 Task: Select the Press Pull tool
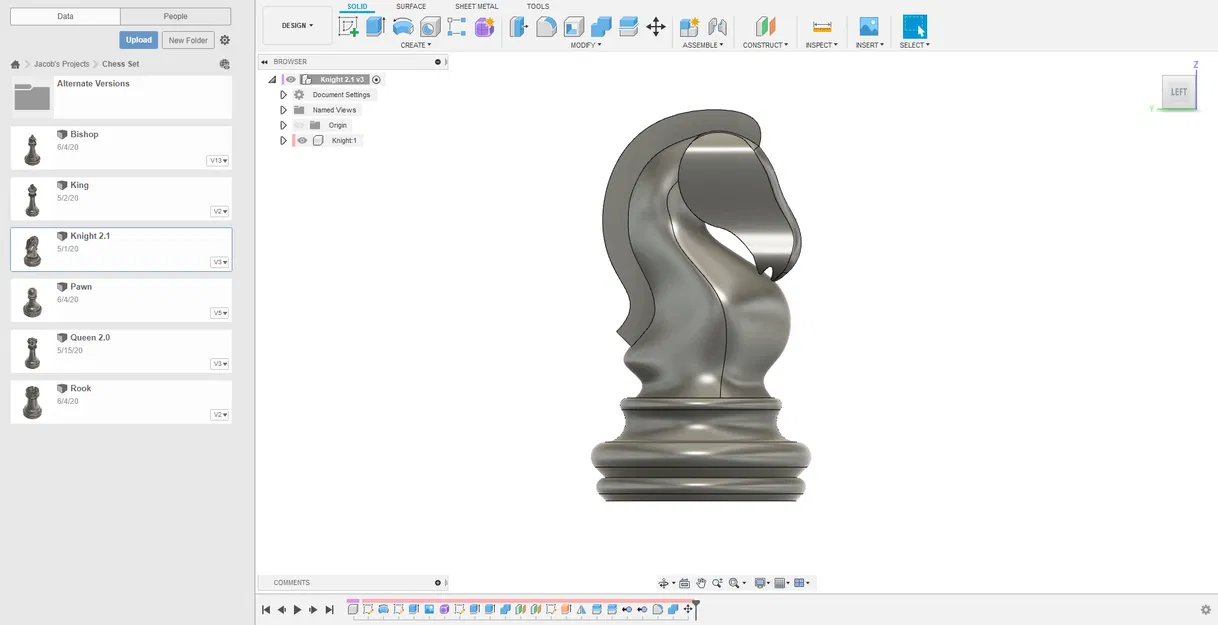point(517,25)
